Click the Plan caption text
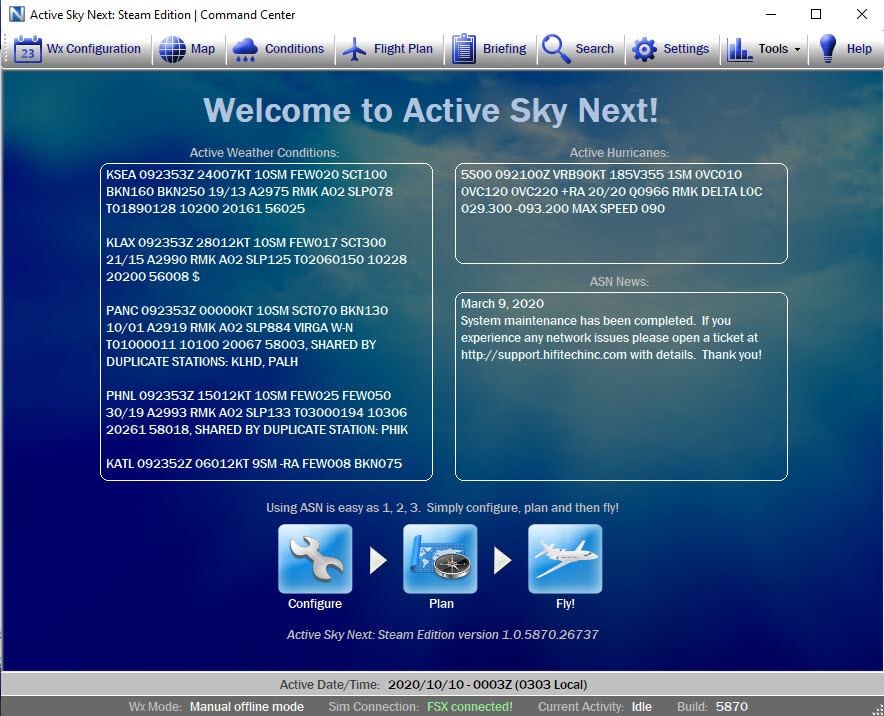The image size is (884, 716). pyautogui.click(x=441, y=604)
